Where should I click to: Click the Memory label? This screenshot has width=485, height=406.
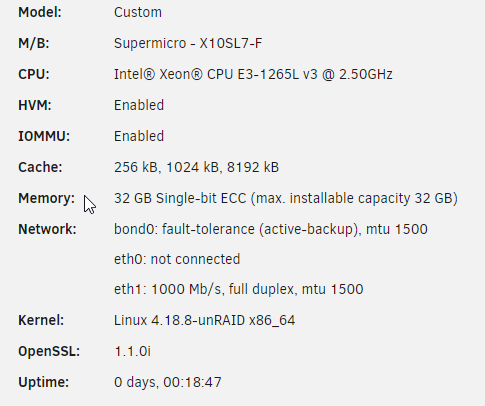[47, 198]
